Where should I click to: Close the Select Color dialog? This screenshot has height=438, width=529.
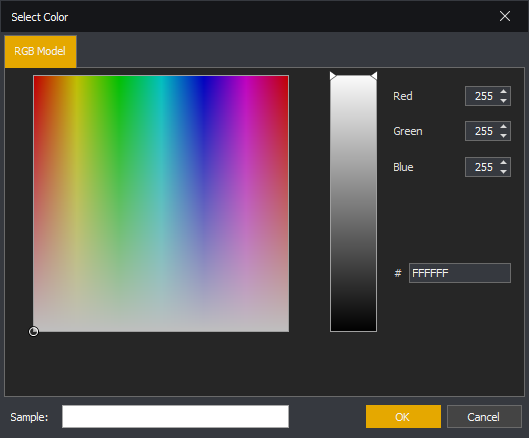click(x=505, y=16)
